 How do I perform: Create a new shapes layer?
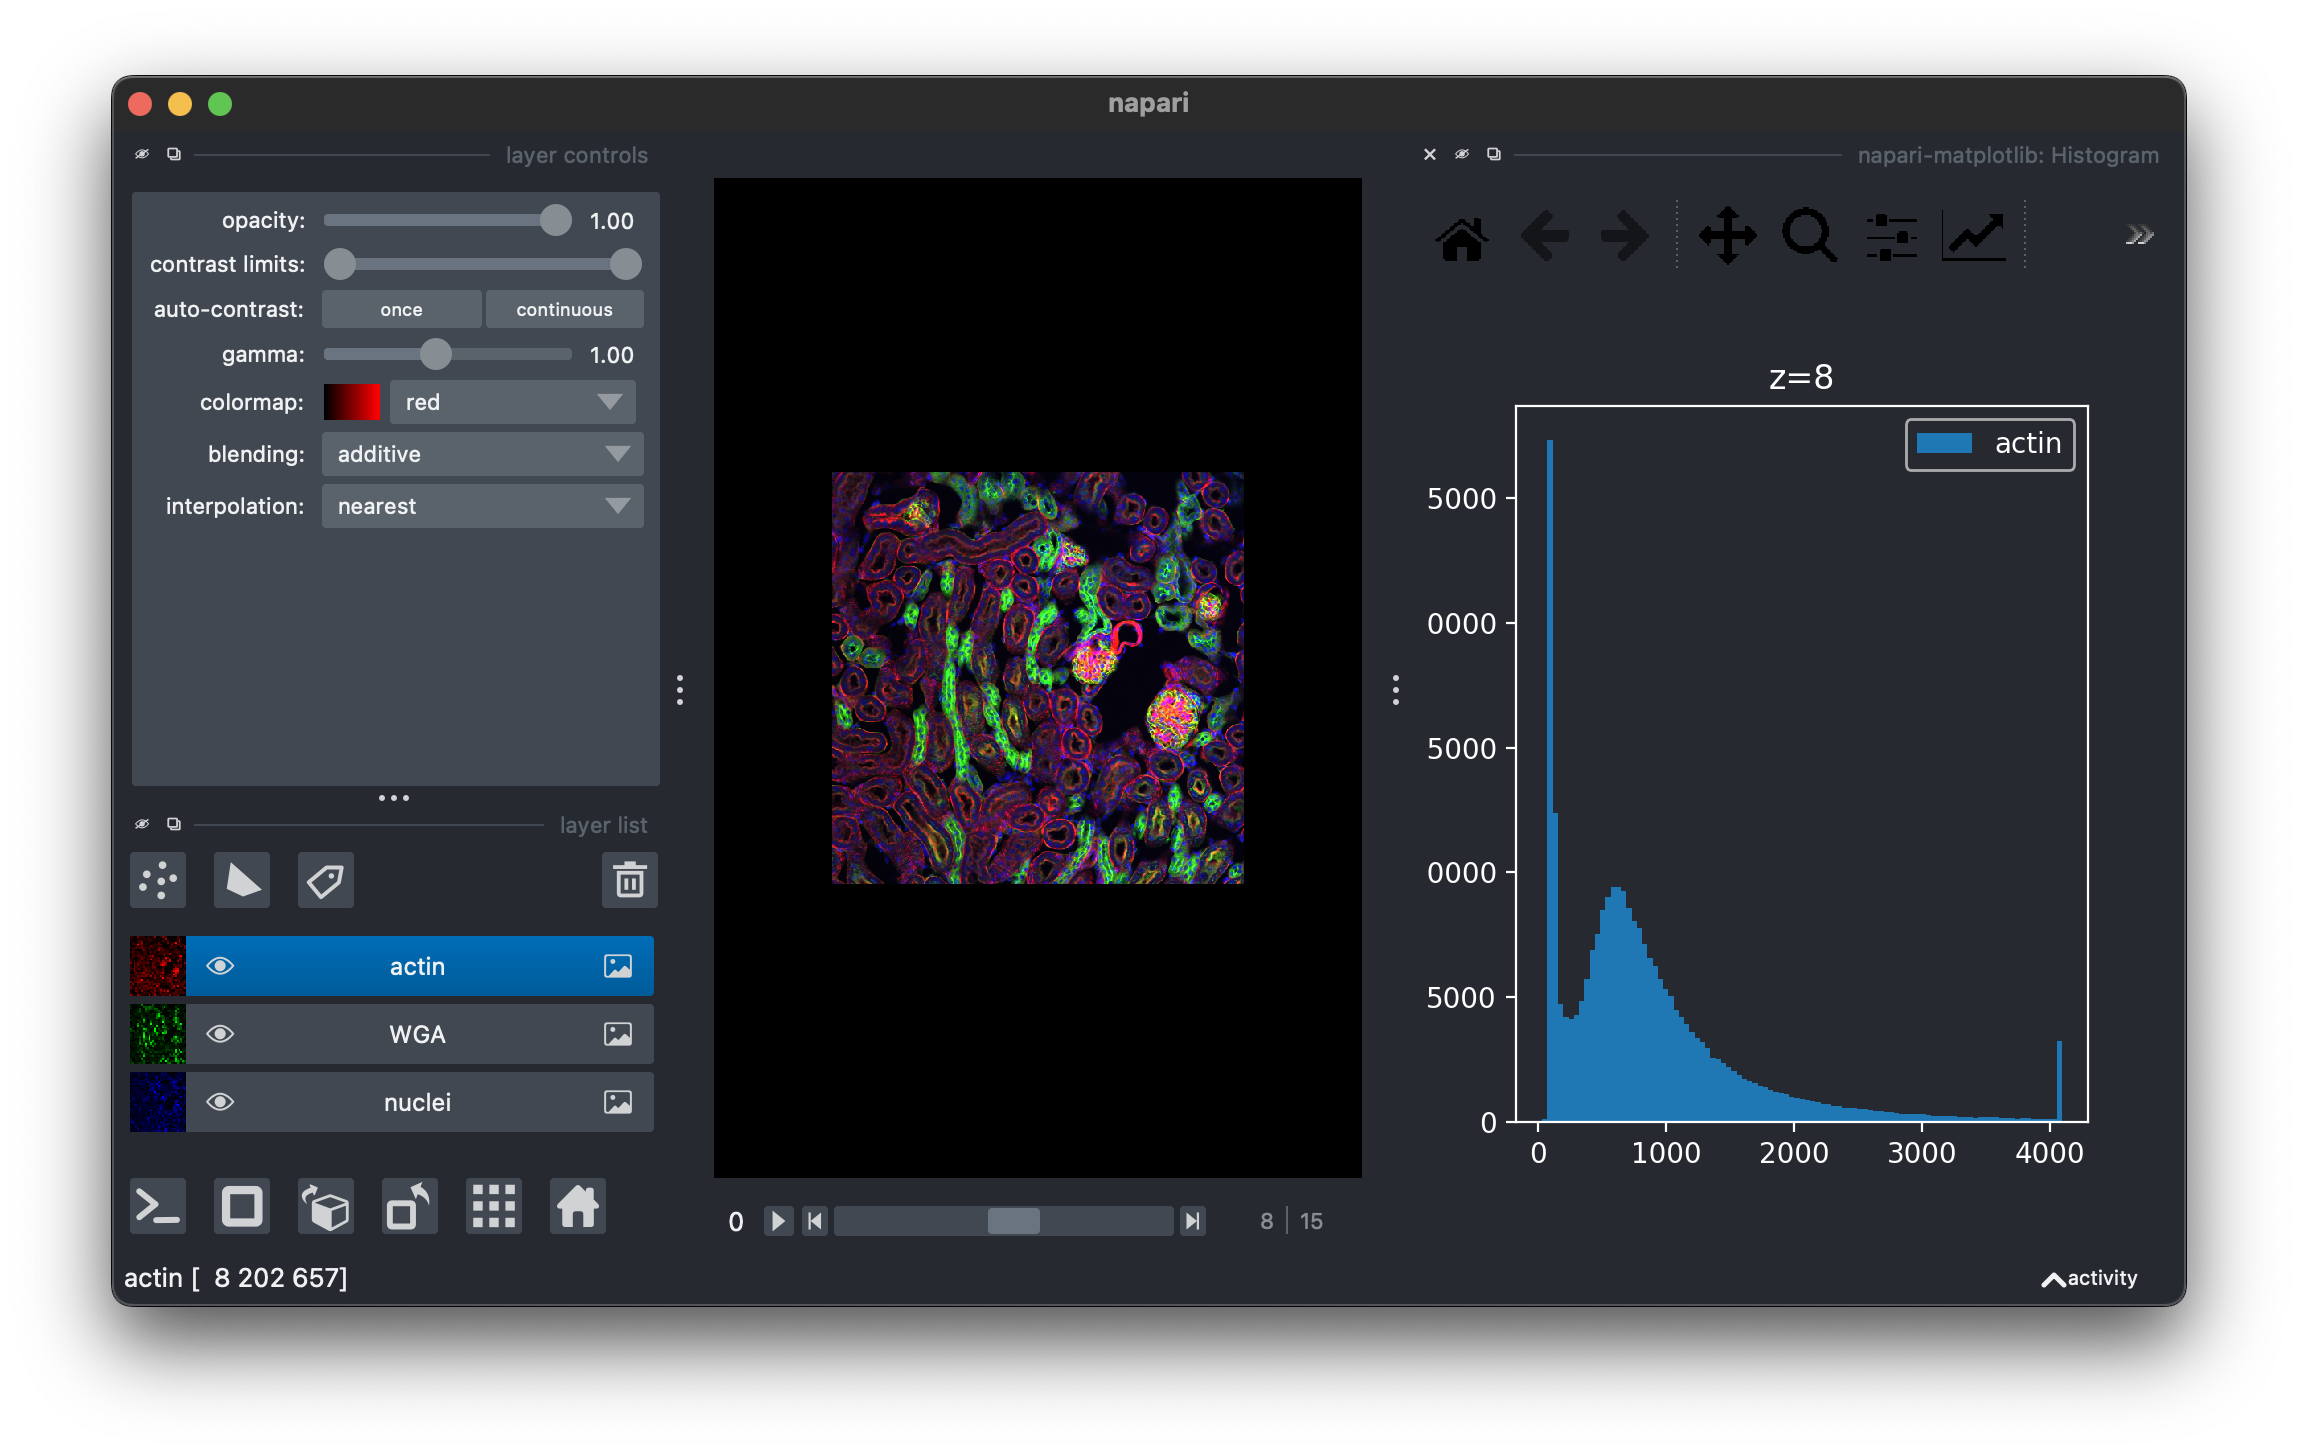tap(242, 881)
